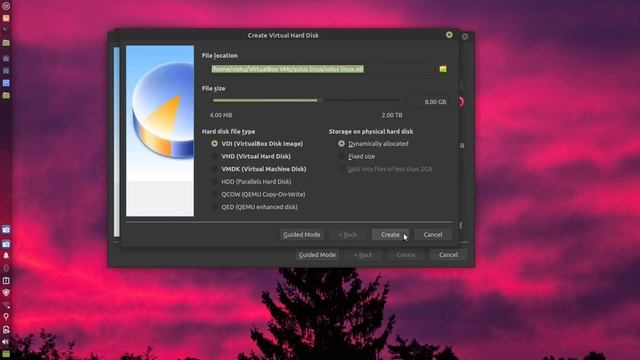Click the Create button in the hard disk dialog
Viewport: 640px width, 360px height.
coord(390,235)
